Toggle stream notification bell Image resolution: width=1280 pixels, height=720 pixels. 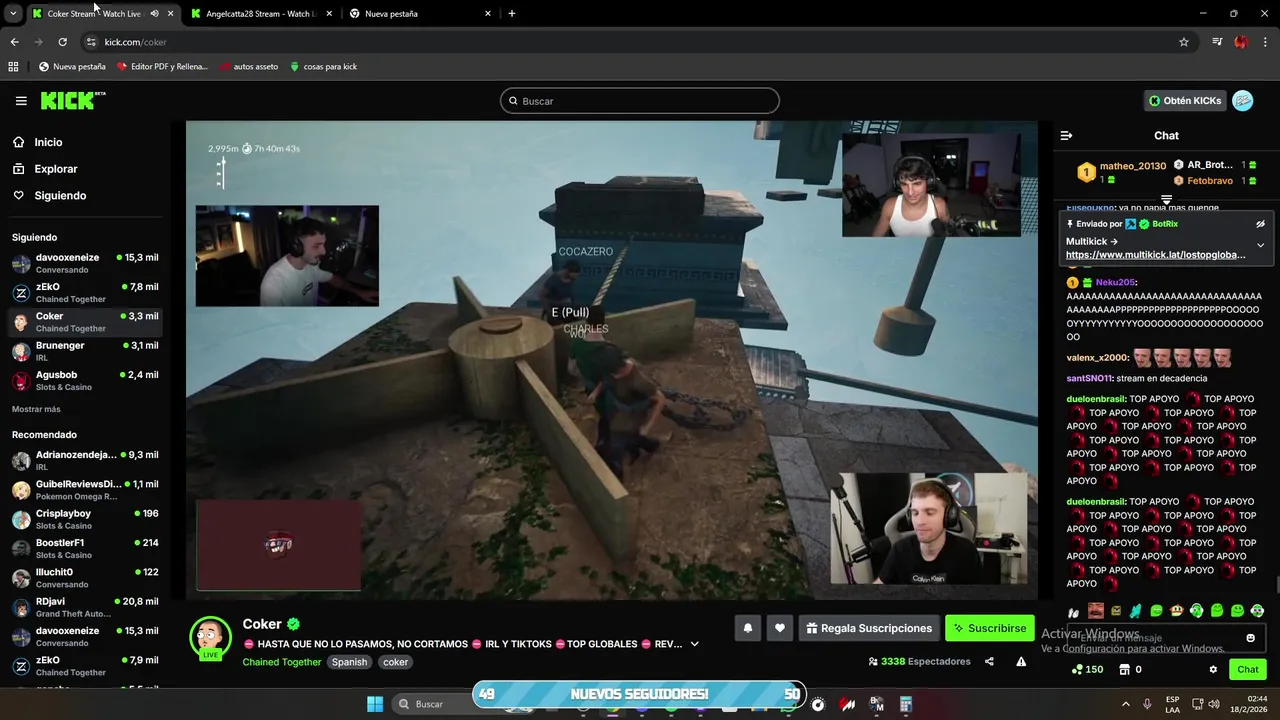click(x=747, y=628)
